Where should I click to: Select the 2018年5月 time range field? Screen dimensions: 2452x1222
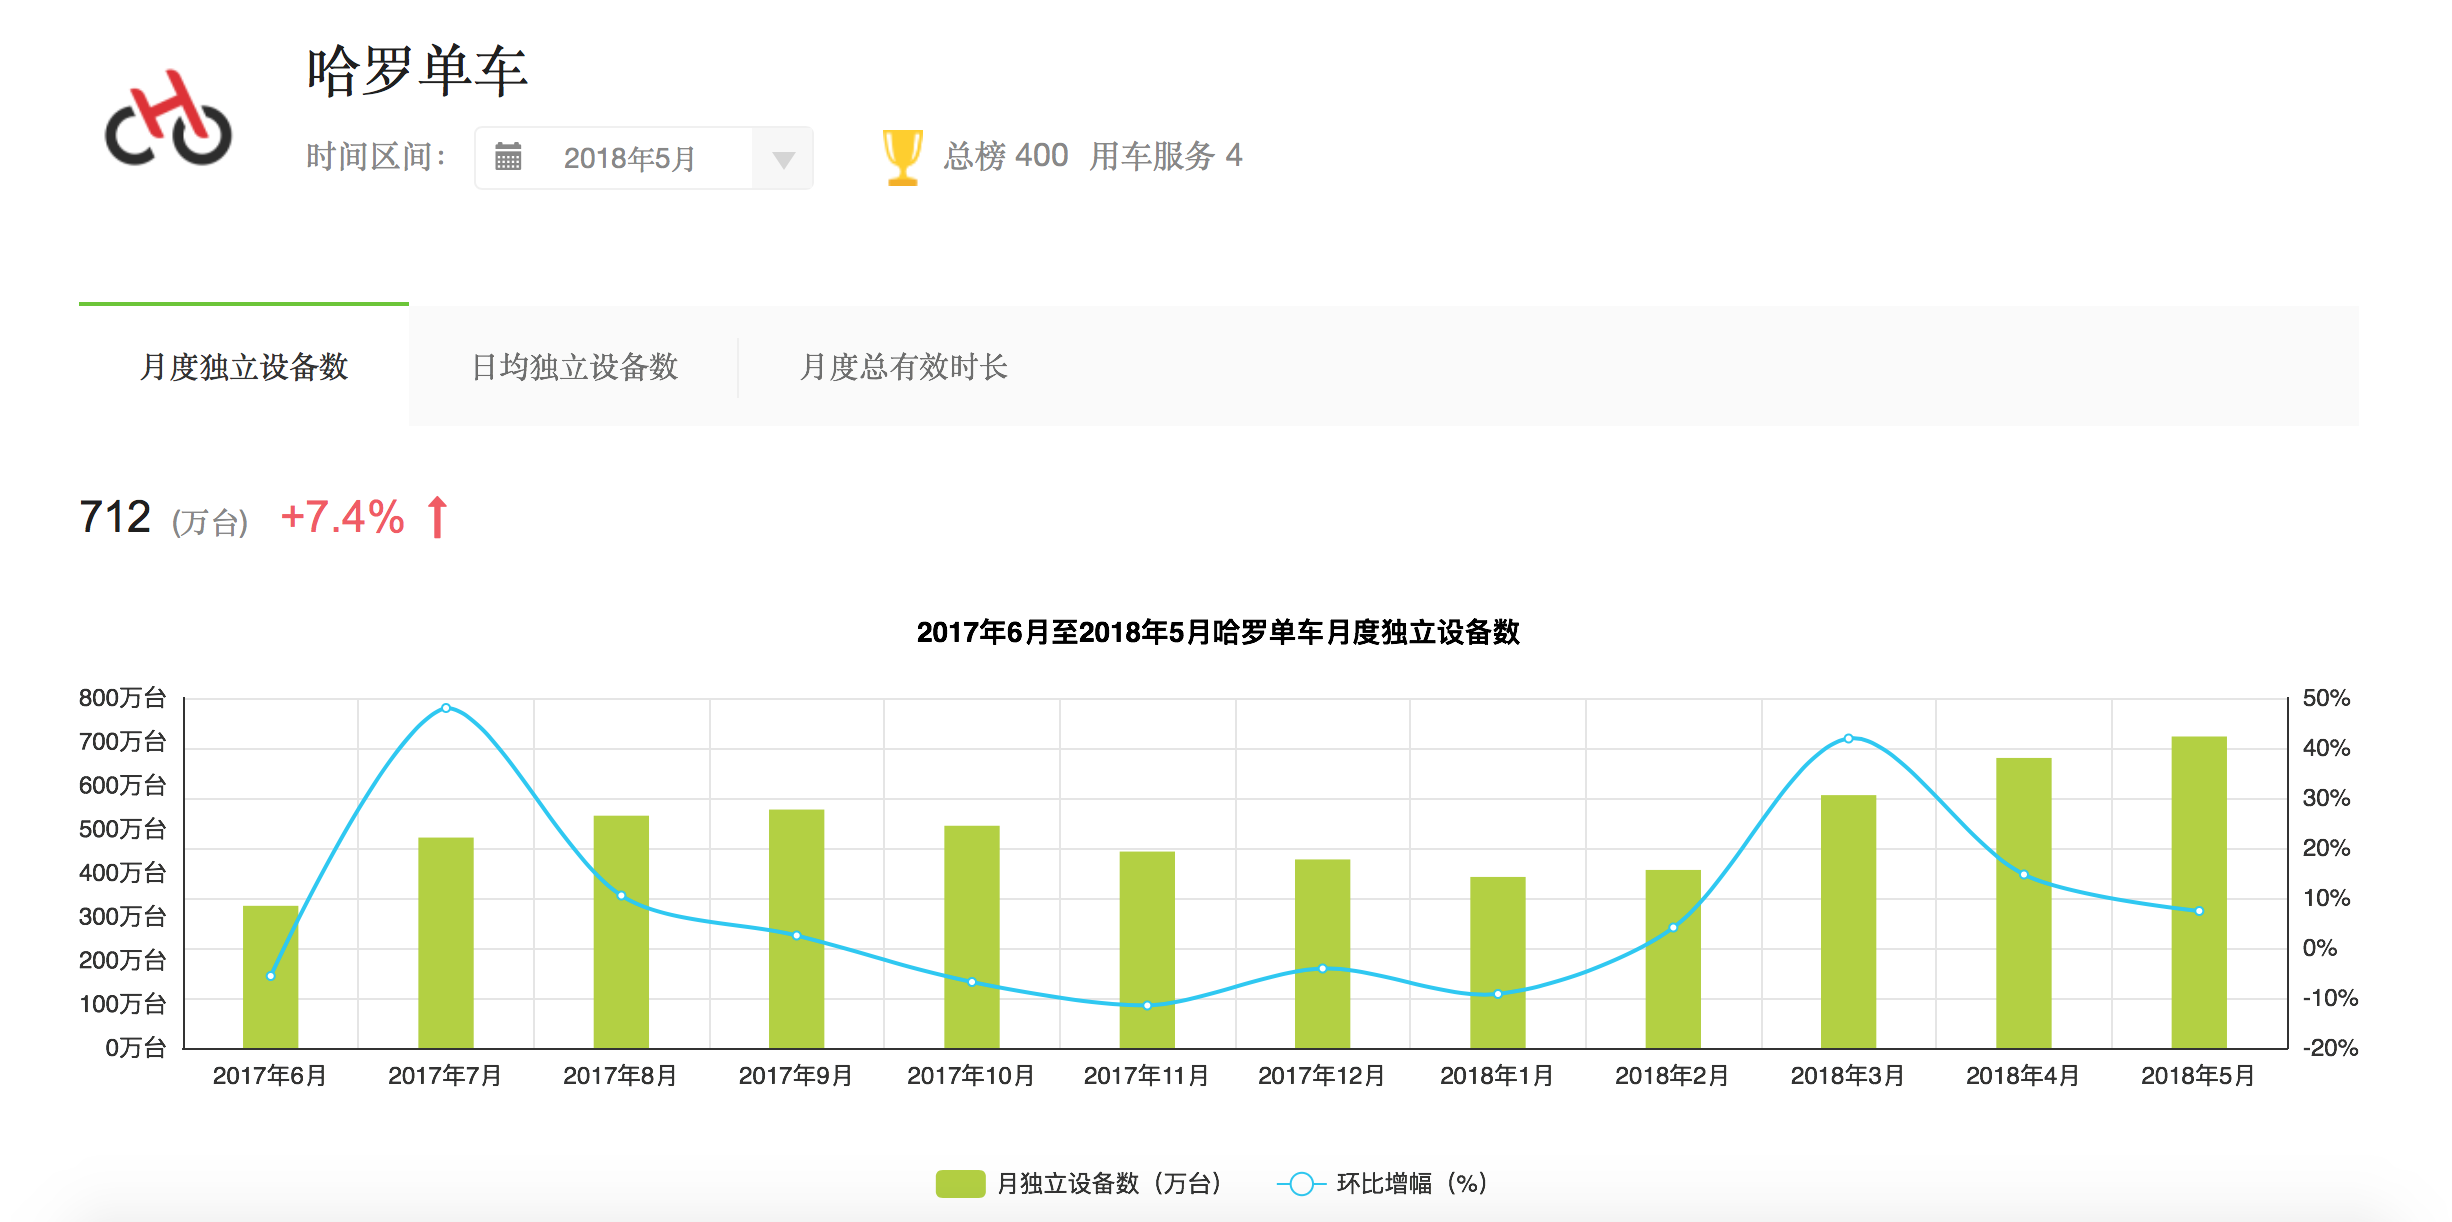pyautogui.click(x=630, y=158)
